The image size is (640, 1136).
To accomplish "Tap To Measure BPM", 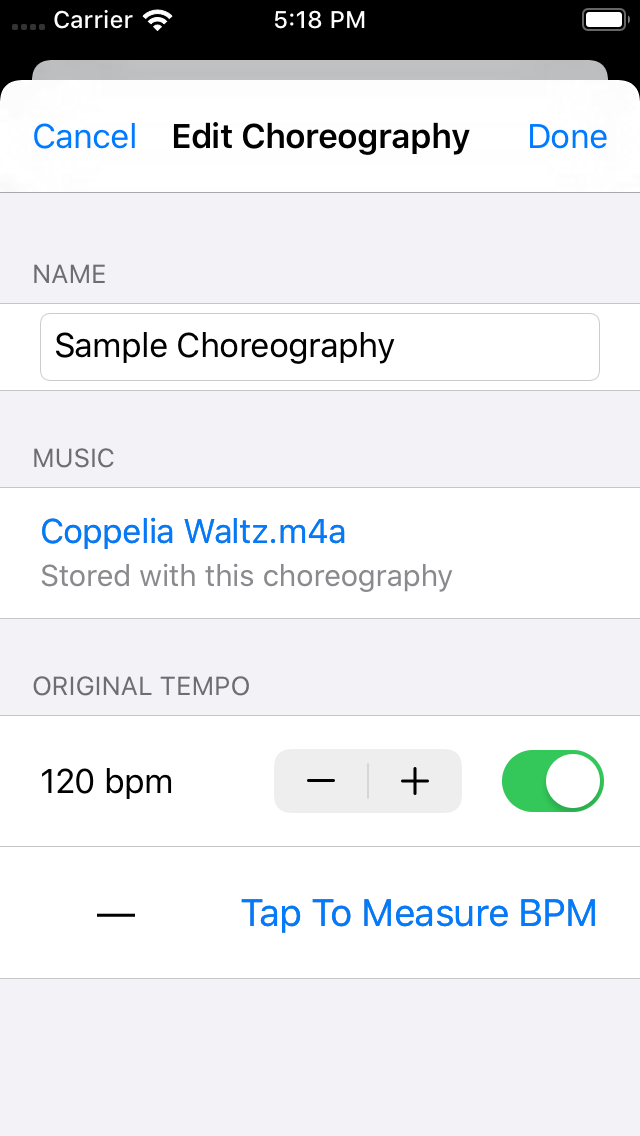I will click(418, 913).
